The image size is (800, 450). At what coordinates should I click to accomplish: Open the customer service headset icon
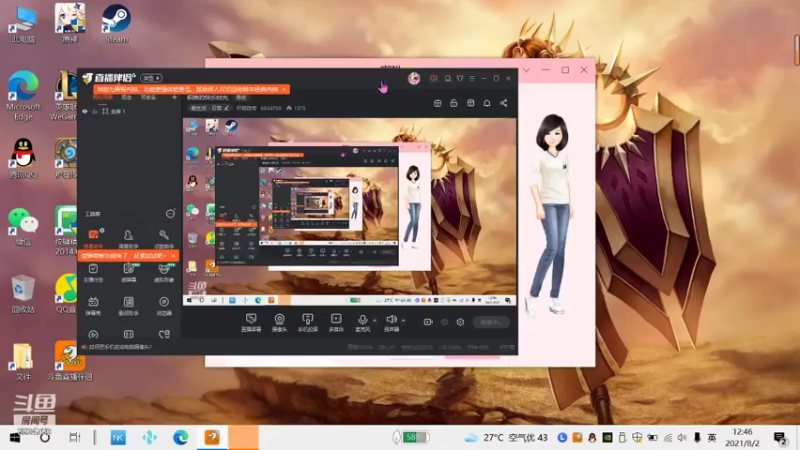point(447,79)
